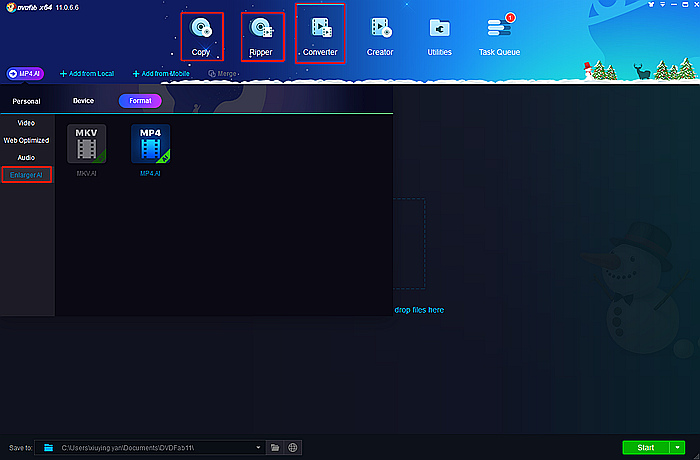Open the Creator module
This screenshot has width=700, height=460.
point(380,35)
